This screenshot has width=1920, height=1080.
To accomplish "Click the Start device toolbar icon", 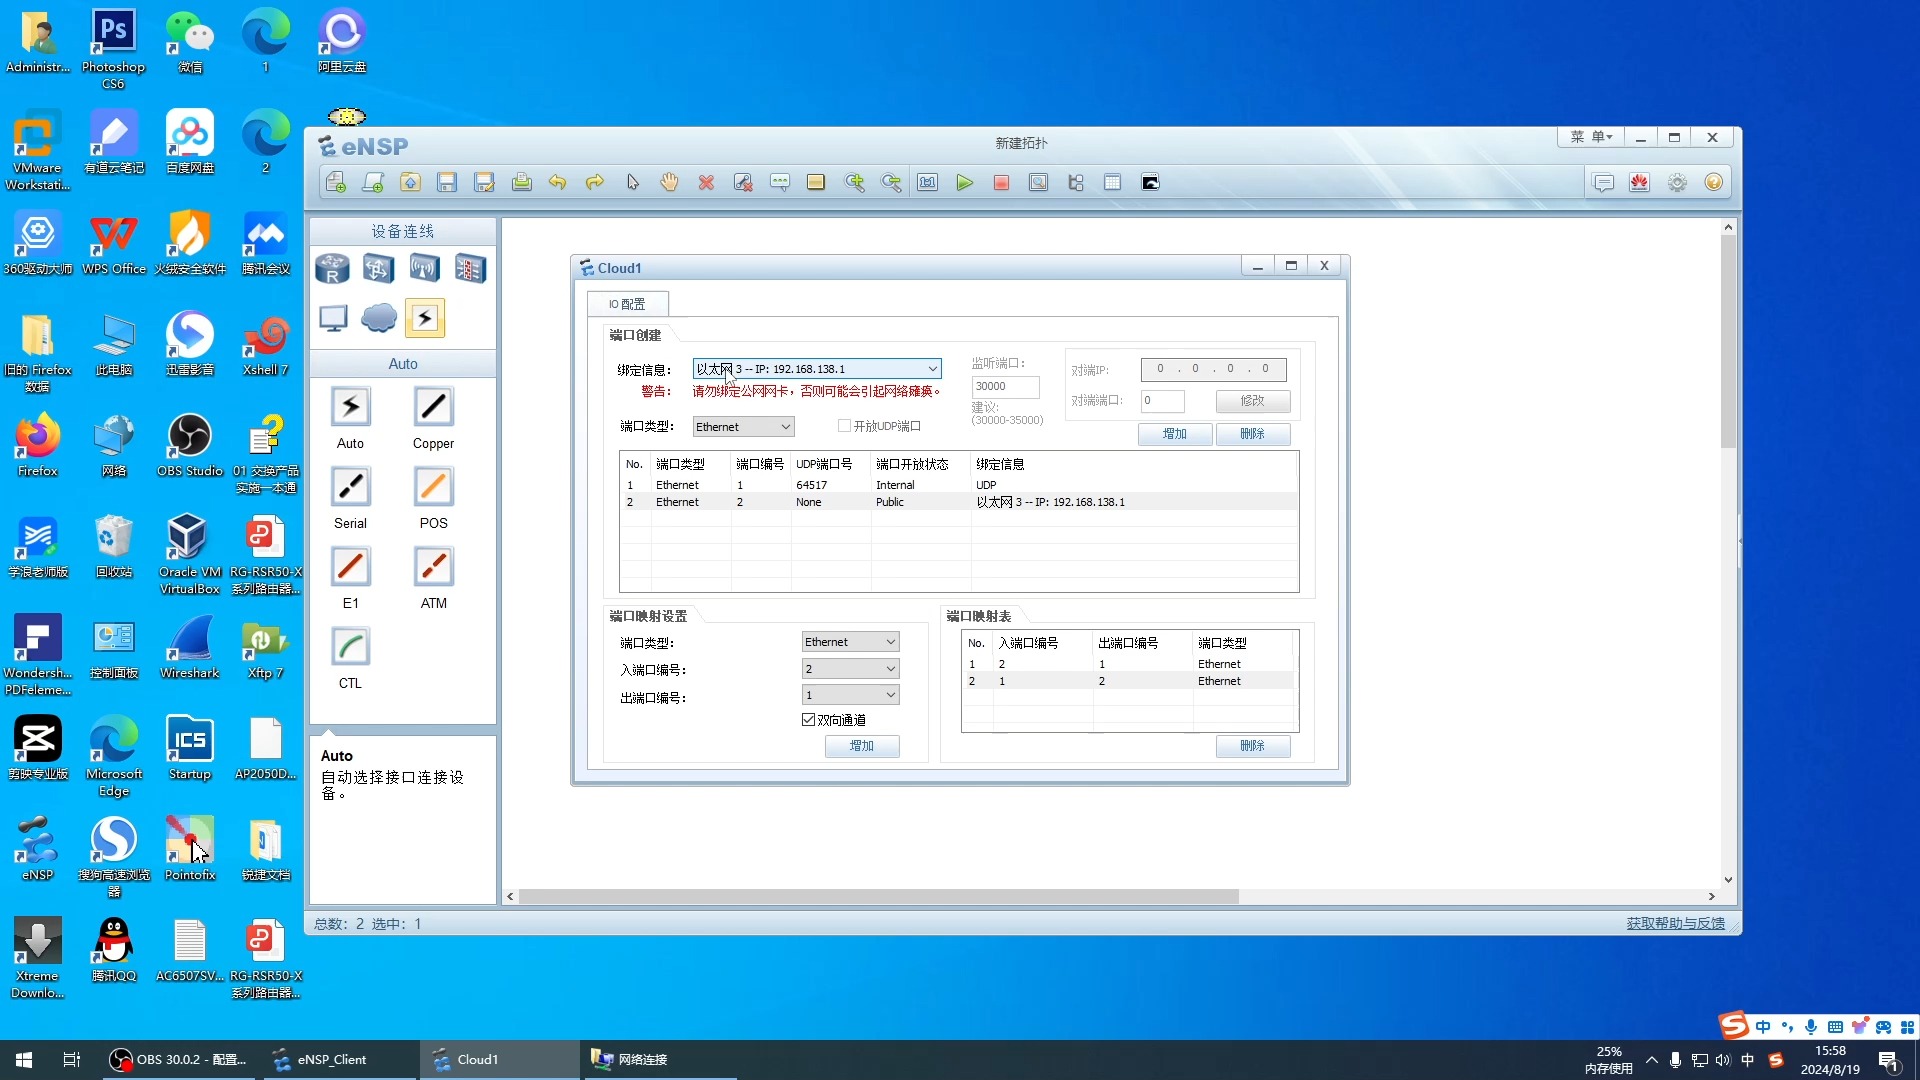I will coord(964,182).
